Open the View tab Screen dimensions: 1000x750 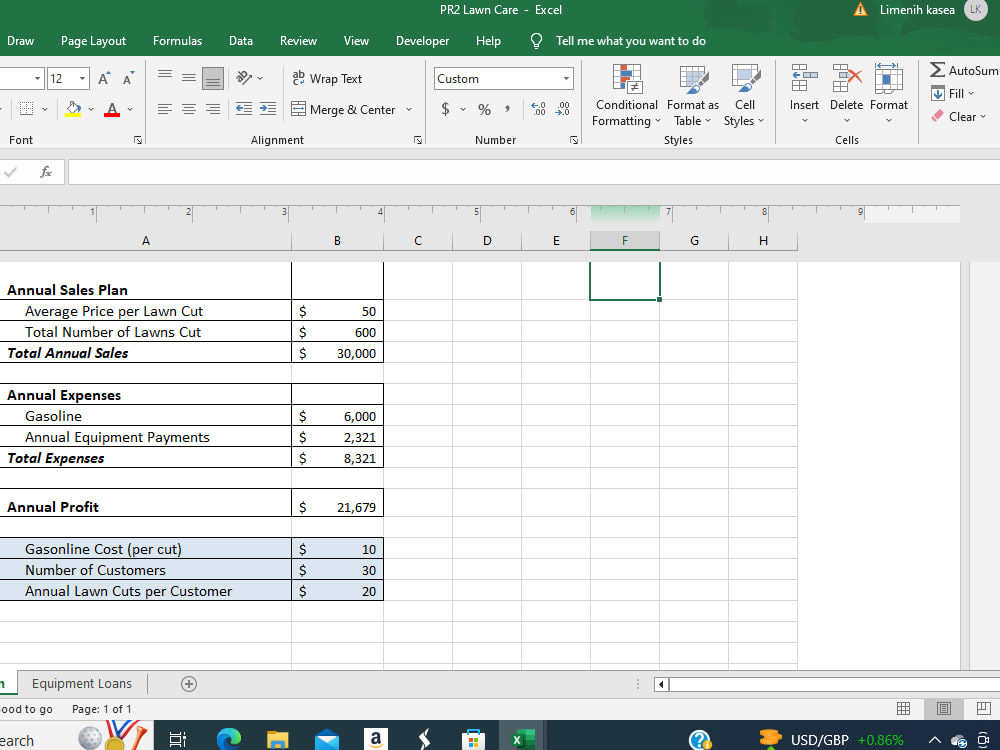tap(356, 41)
